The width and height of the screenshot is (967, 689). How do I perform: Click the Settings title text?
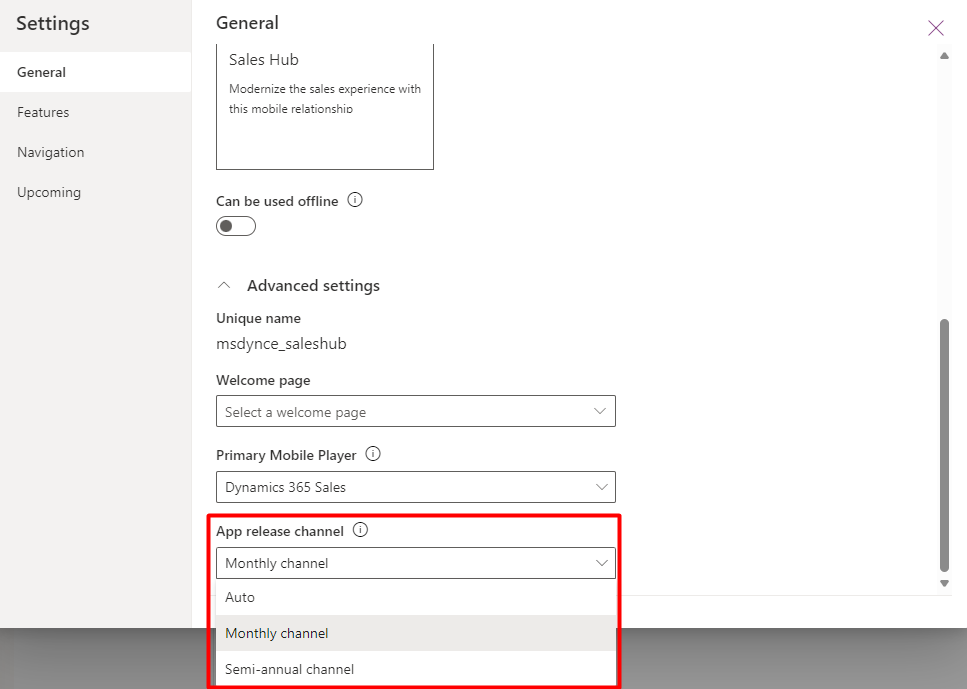pyautogui.click(x=53, y=23)
